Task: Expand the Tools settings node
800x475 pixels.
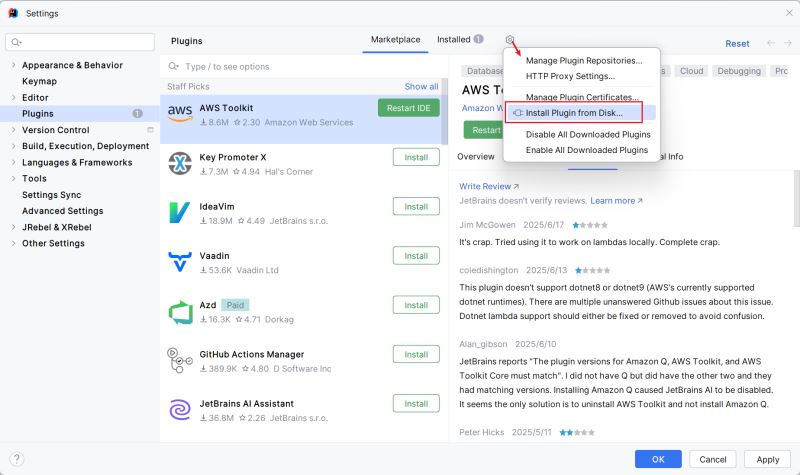Action: coord(13,178)
